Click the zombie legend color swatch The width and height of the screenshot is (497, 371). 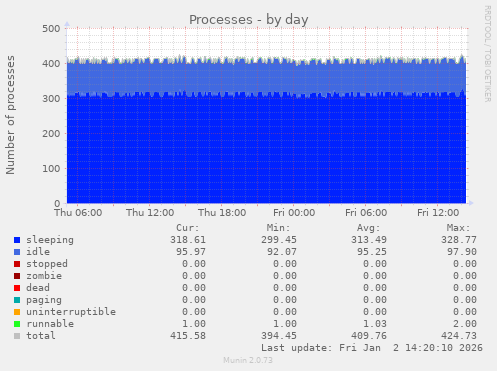tap(17, 276)
